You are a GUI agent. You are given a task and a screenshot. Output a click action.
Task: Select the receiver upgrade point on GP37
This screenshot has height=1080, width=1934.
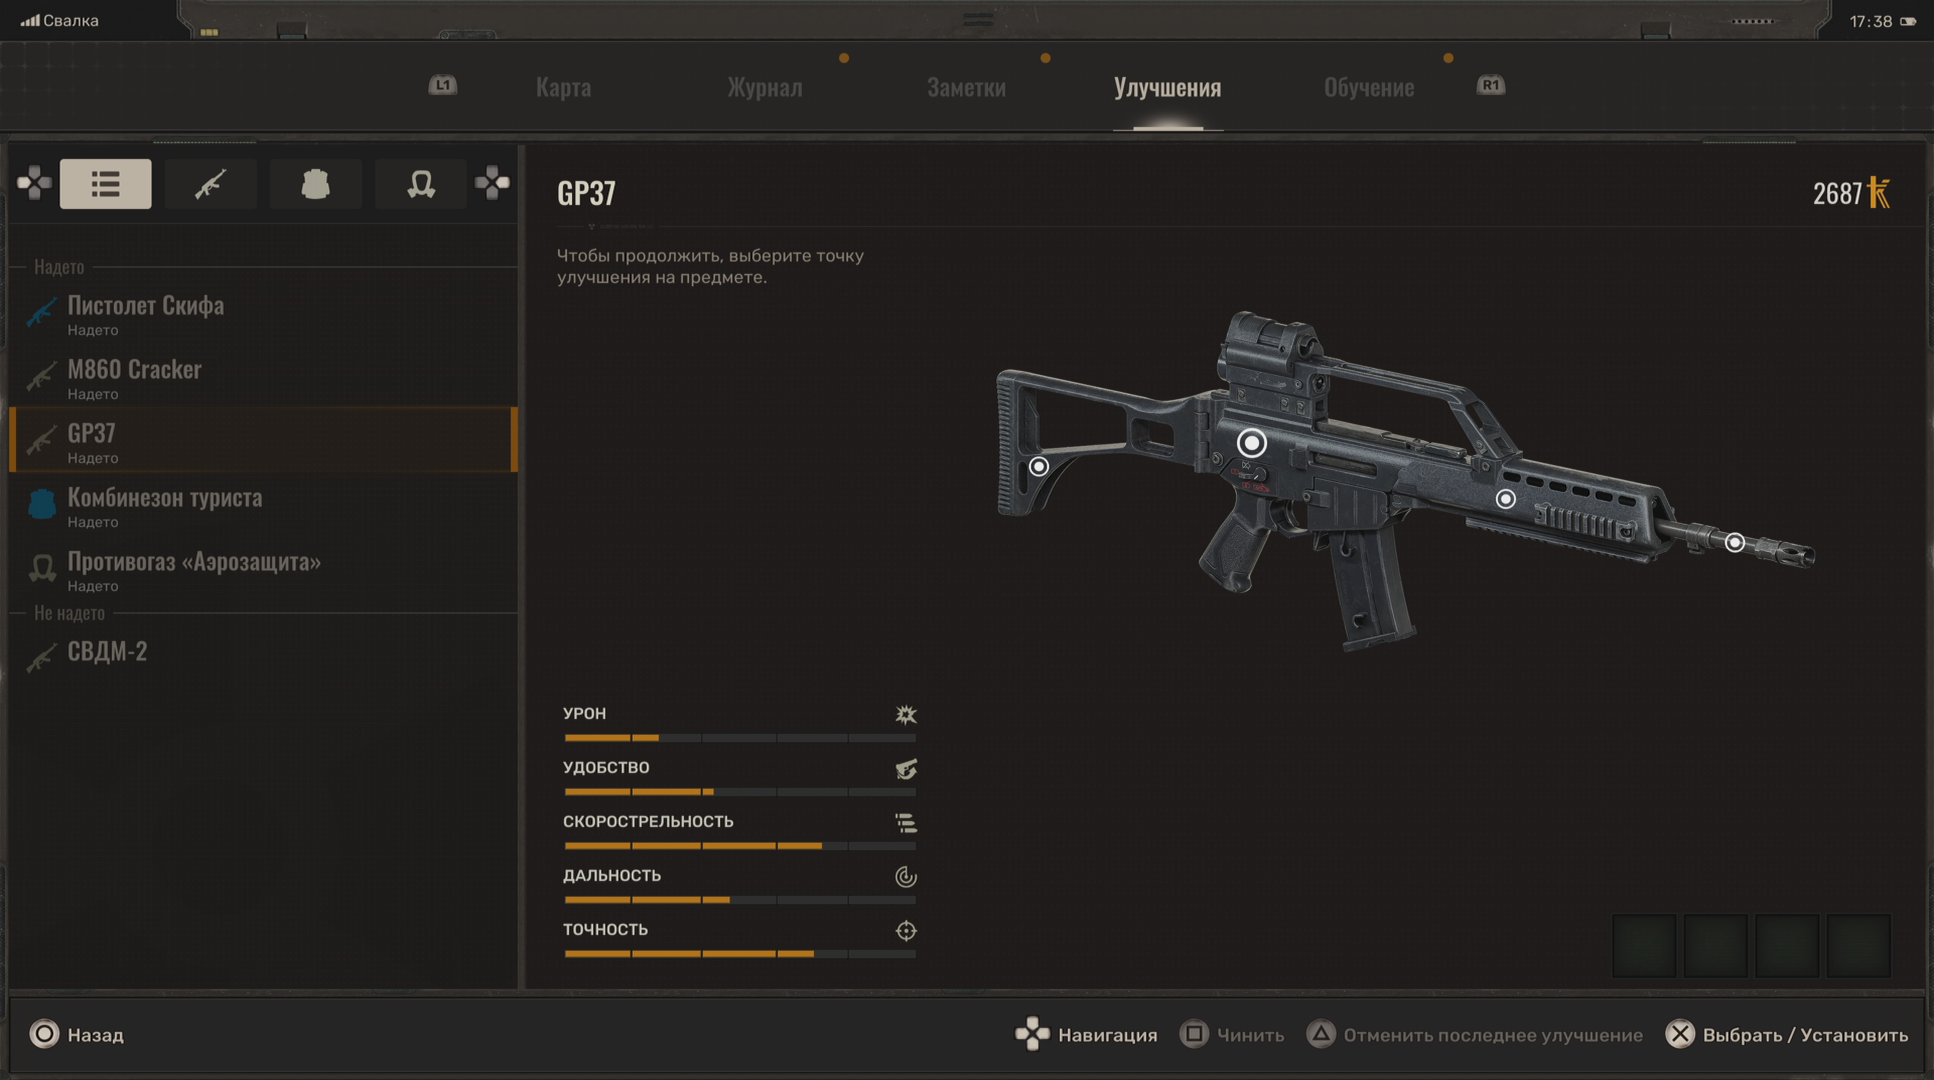(x=1251, y=442)
